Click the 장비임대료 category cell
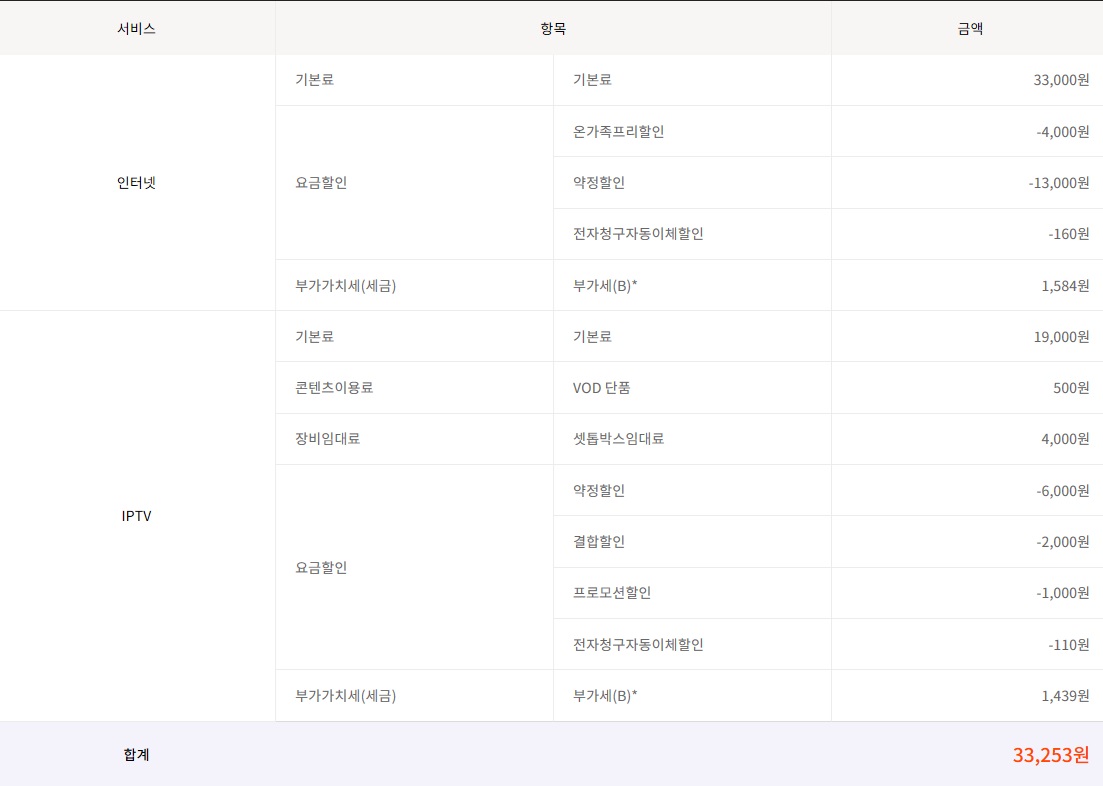 (328, 439)
